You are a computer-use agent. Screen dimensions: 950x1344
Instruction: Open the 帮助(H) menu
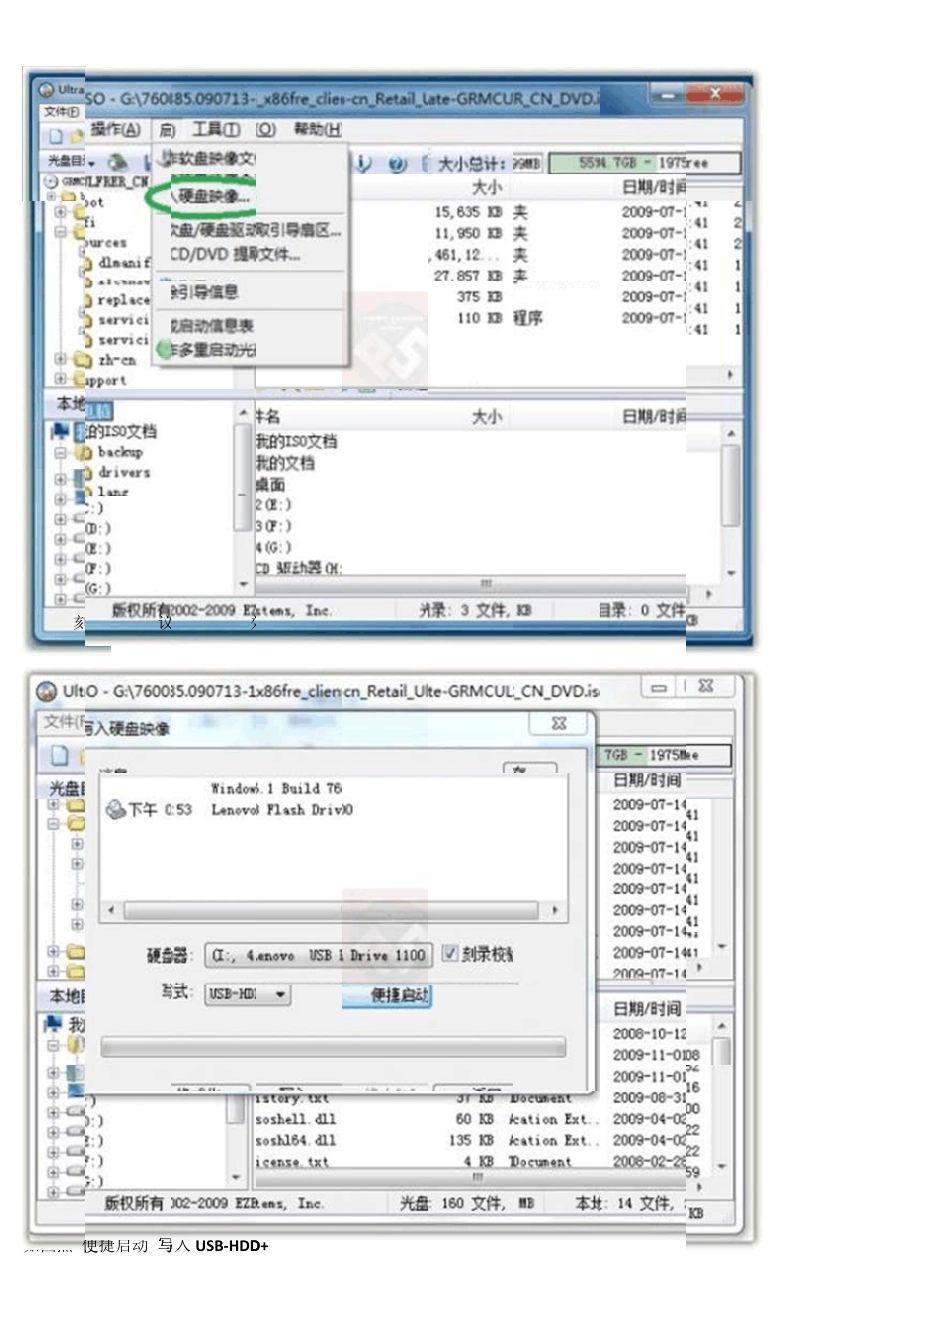[x=317, y=129]
